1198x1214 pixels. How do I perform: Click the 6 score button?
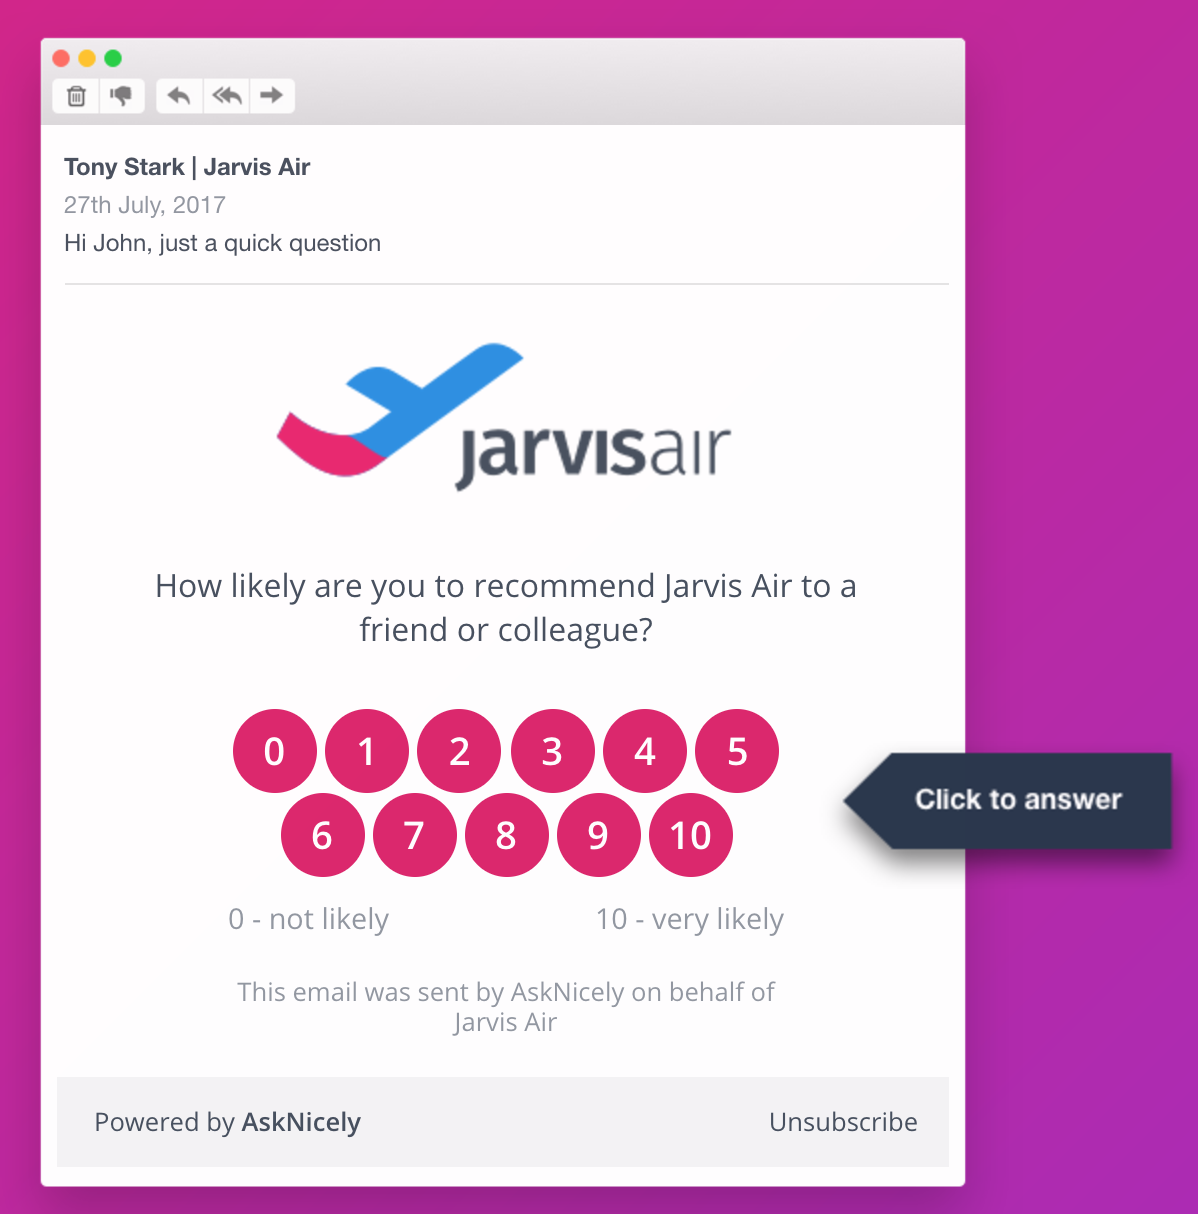323,835
